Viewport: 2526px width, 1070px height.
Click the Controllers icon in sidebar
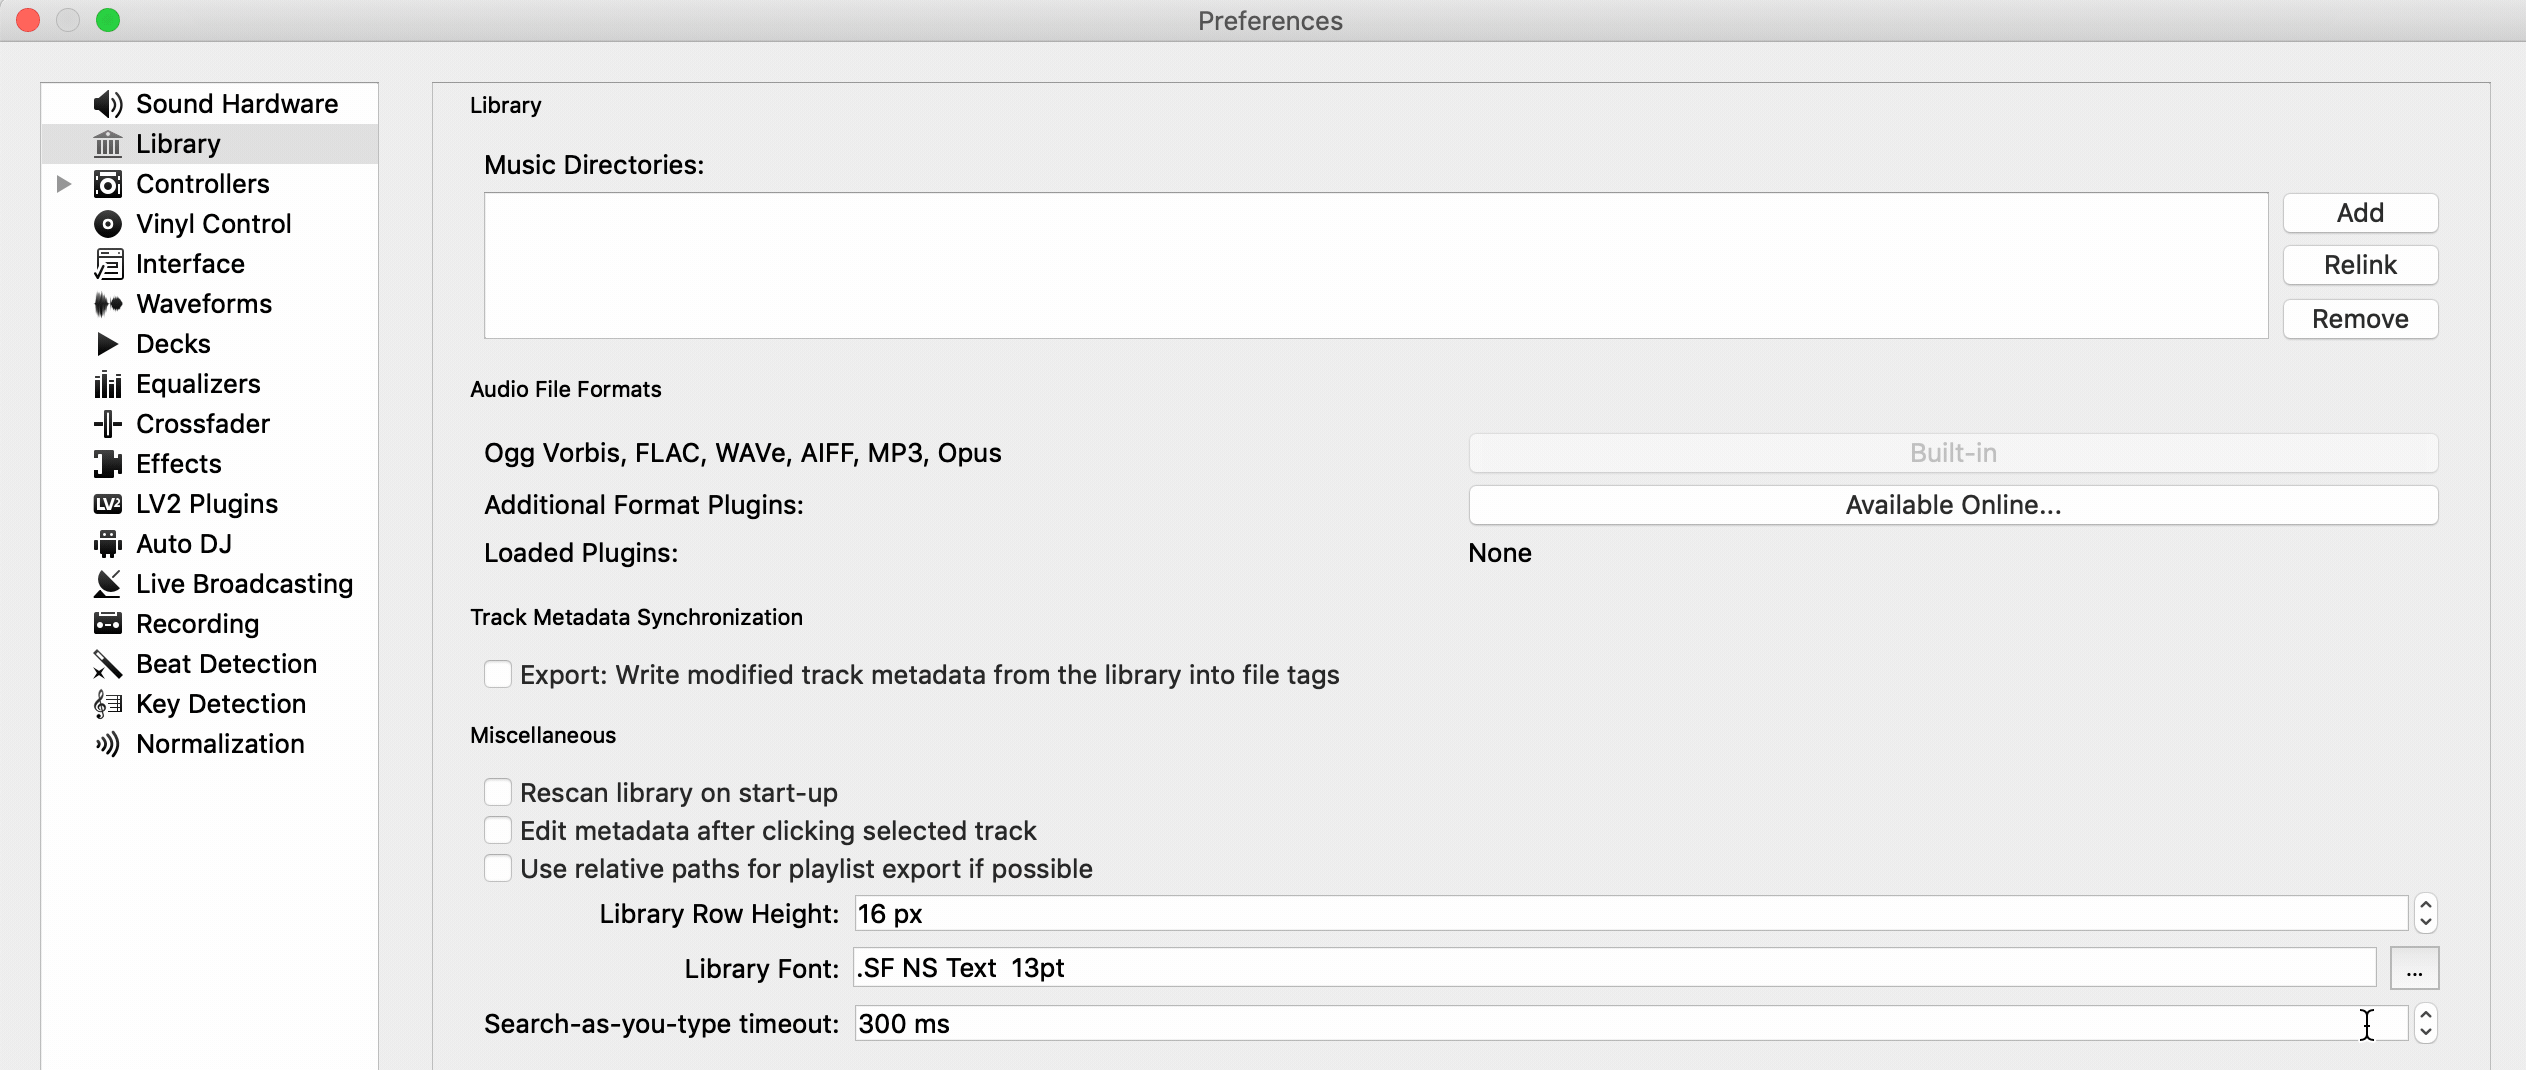108,184
